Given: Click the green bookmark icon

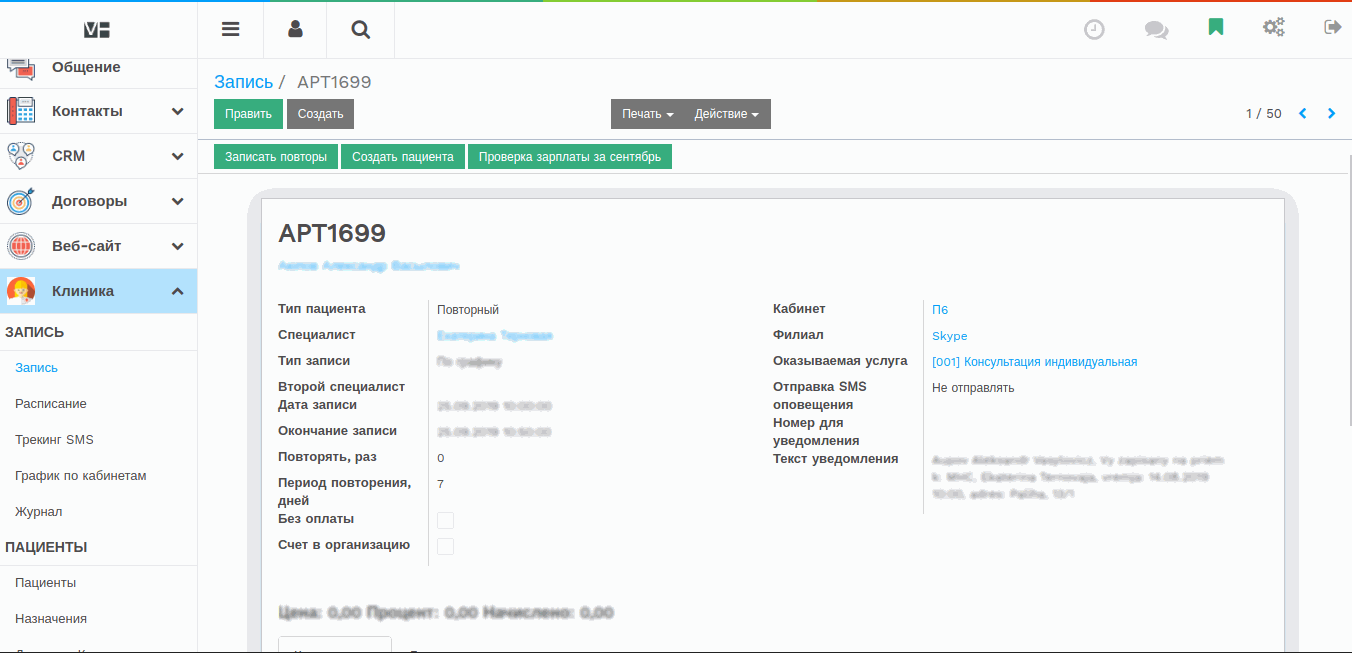Looking at the screenshot, I should coord(1215,27).
